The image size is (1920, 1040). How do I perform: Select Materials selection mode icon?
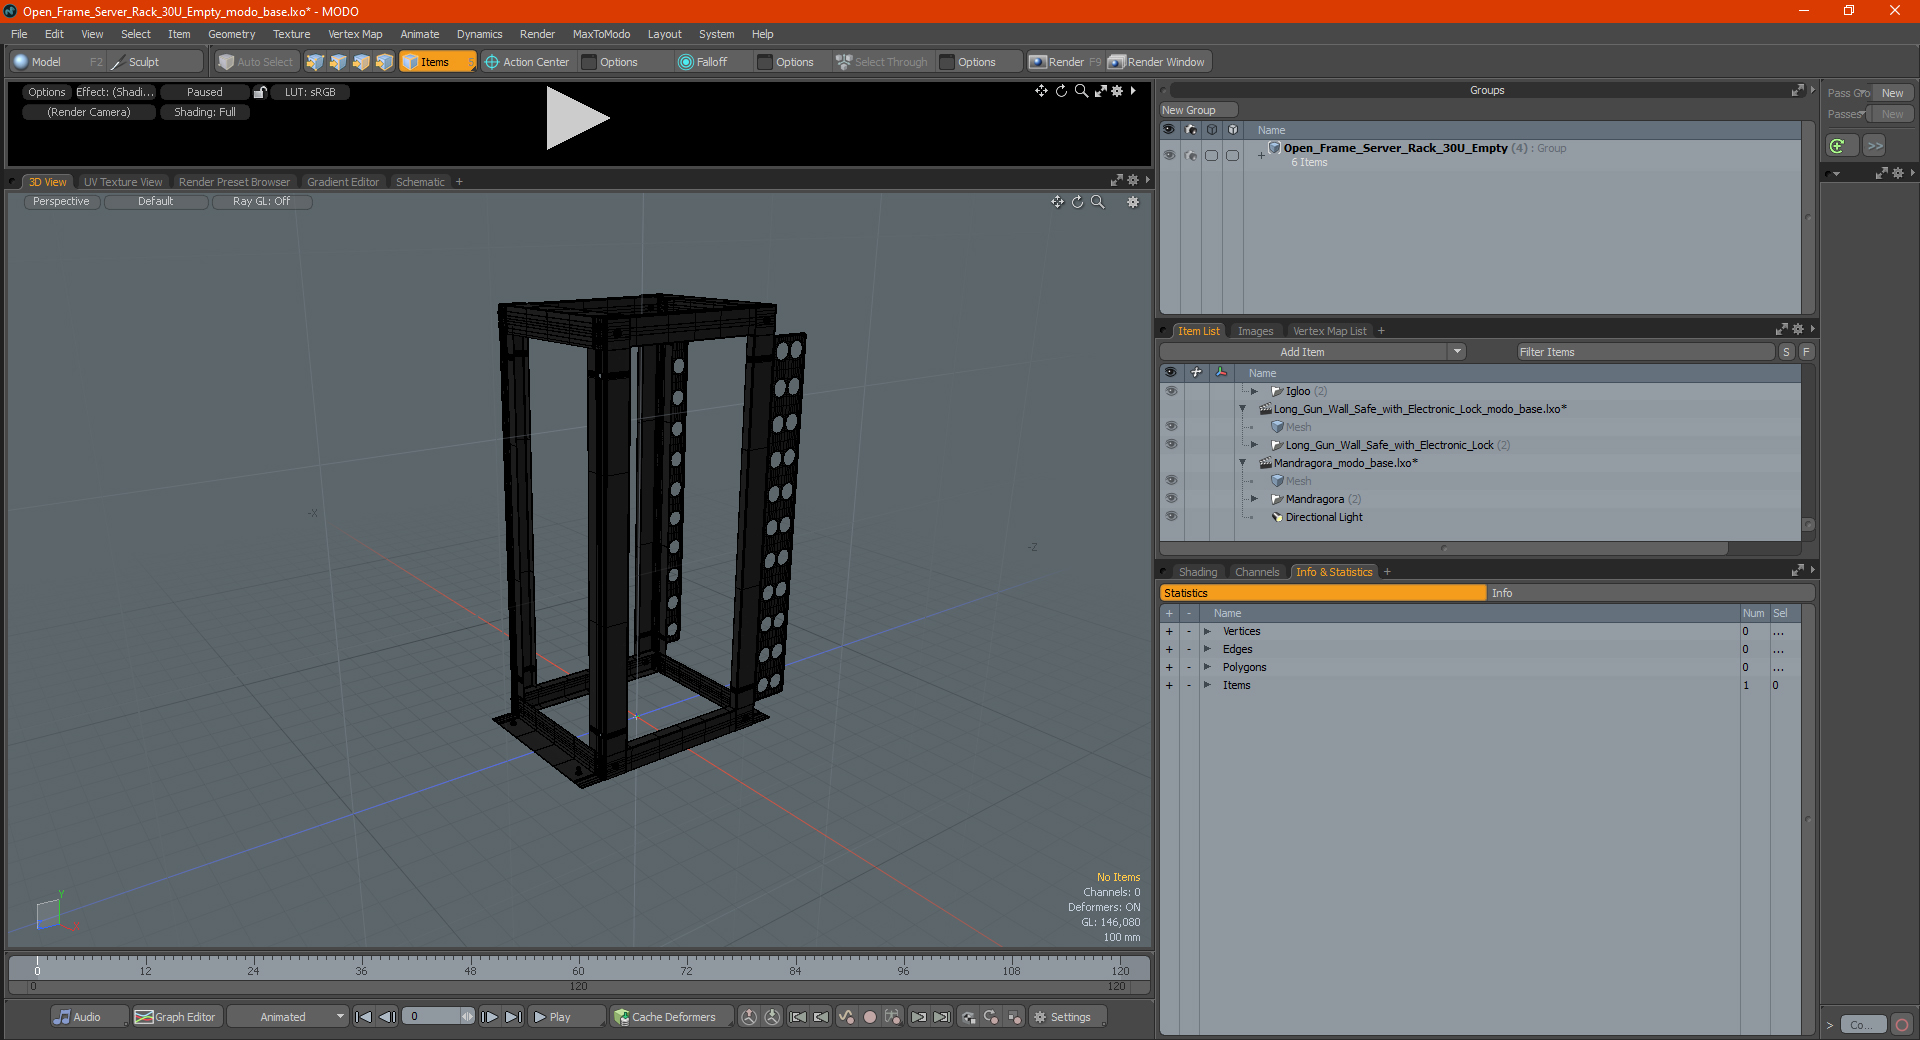click(384, 62)
